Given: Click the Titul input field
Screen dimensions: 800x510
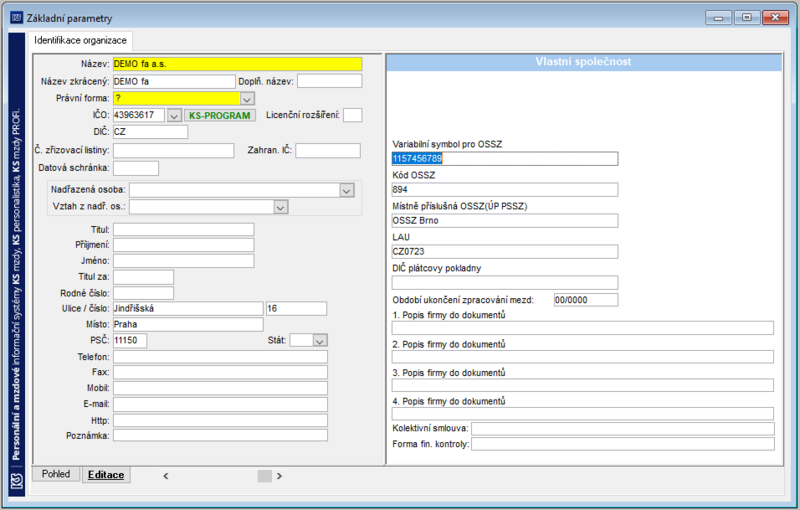Looking at the screenshot, I should [x=183, y=230].
